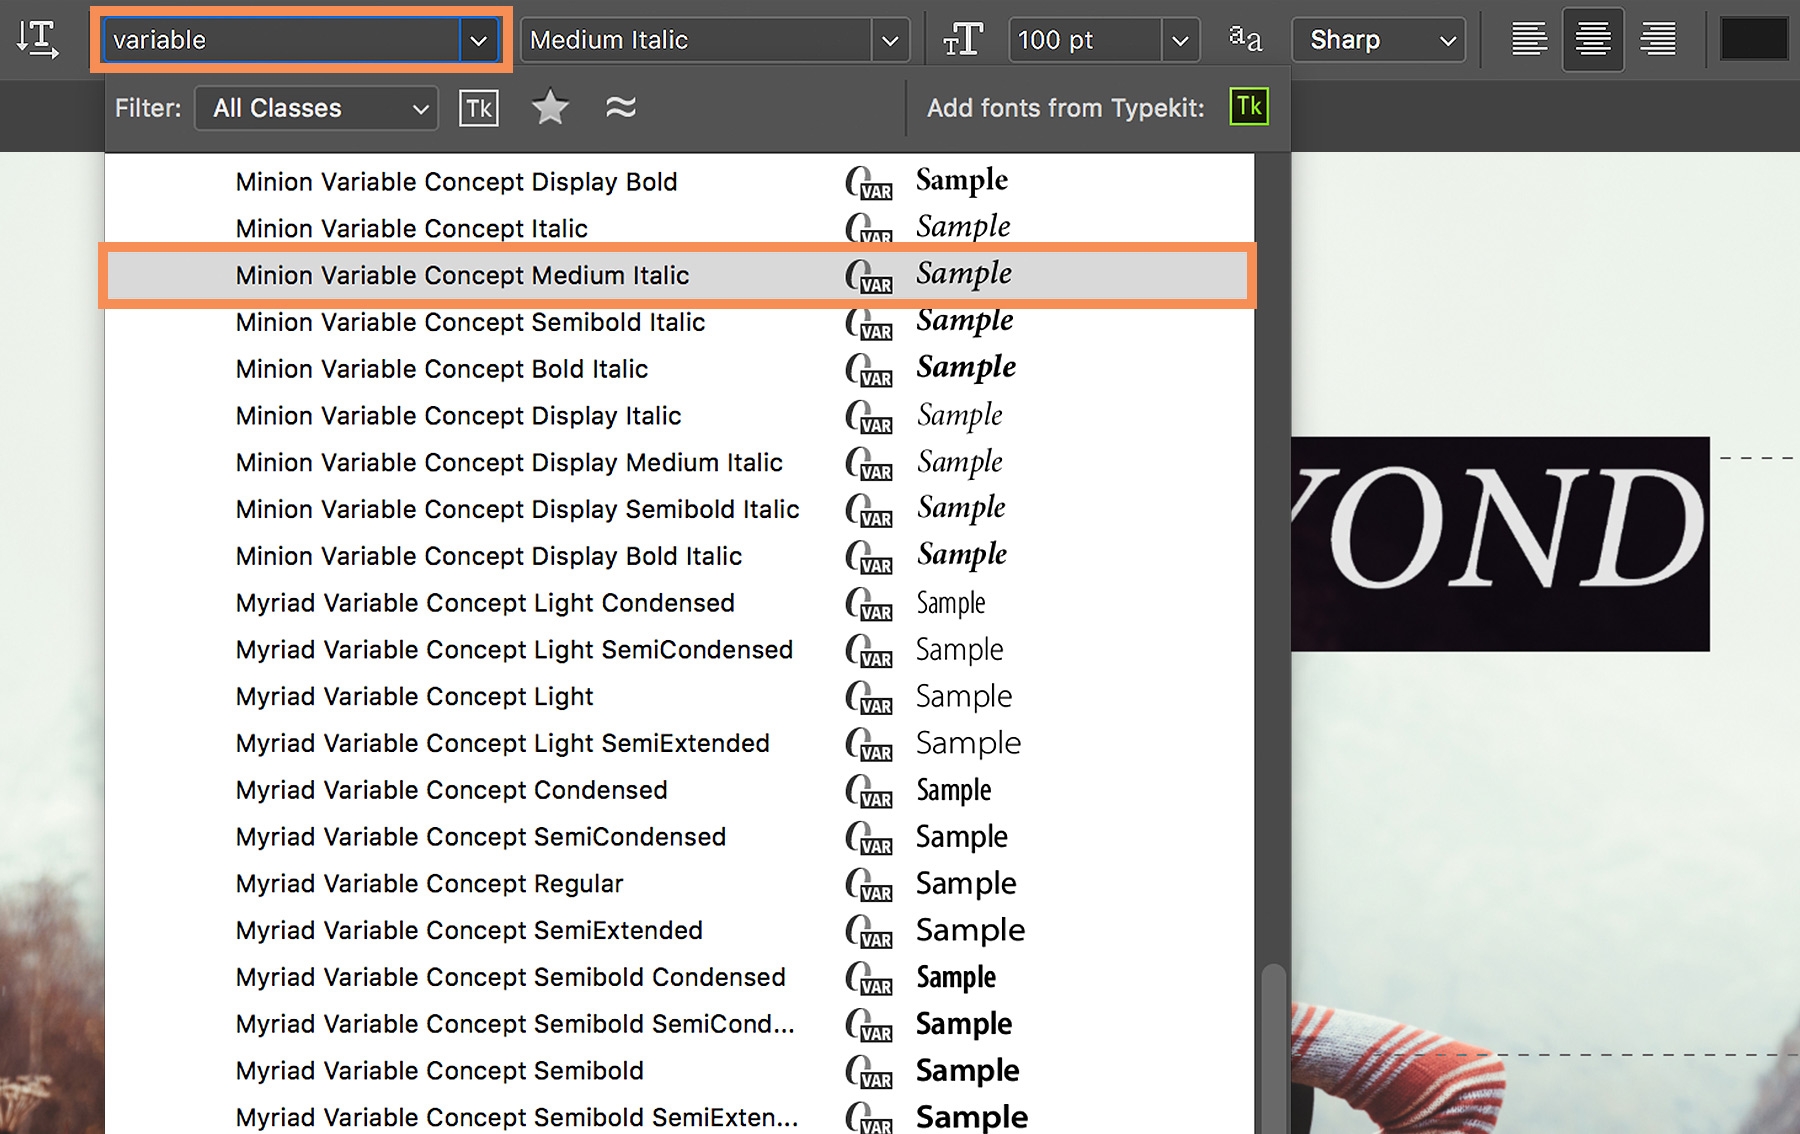The height and width of the screenshot is (1134, 1800).
Task: Click the VAR badge beside Minion Variable Concept Italic
Action: point(869,232)
